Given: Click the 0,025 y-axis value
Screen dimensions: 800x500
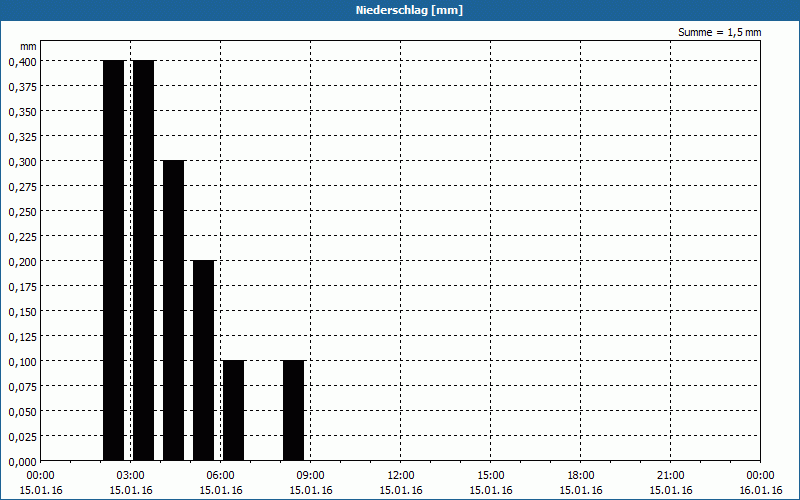Looking at the screenshot, I should coord(22,437).
